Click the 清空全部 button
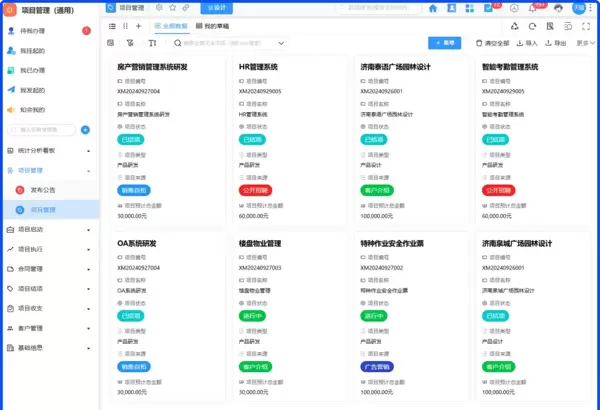Image resolution: width=600 pixels, height=410 pixels. 493,43
